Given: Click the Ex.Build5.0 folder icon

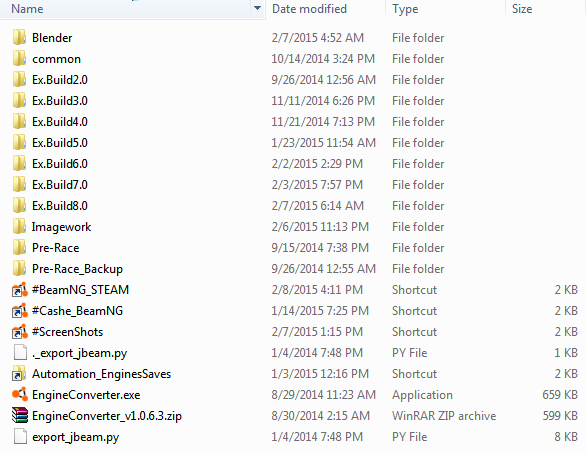Looking at the screenshot, I should click(x=19, y=142).
